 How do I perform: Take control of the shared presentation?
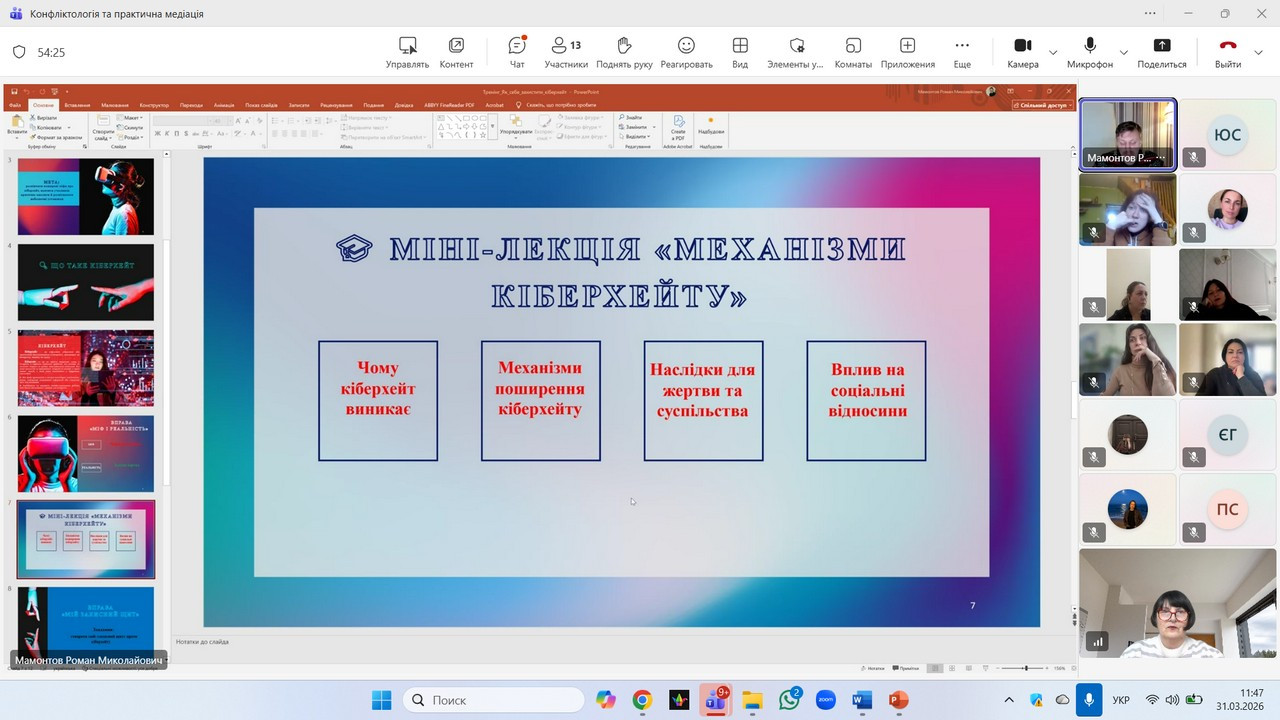pos(407,52)
